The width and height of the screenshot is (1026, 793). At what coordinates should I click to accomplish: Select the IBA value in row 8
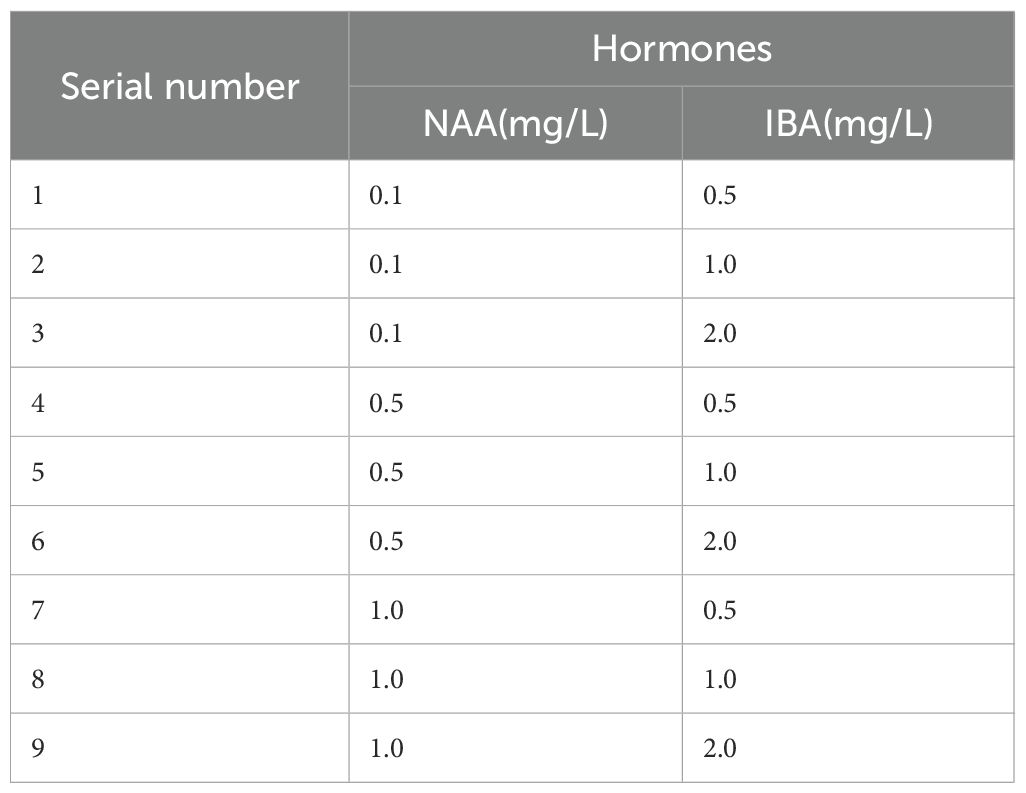tap(720, 679)
